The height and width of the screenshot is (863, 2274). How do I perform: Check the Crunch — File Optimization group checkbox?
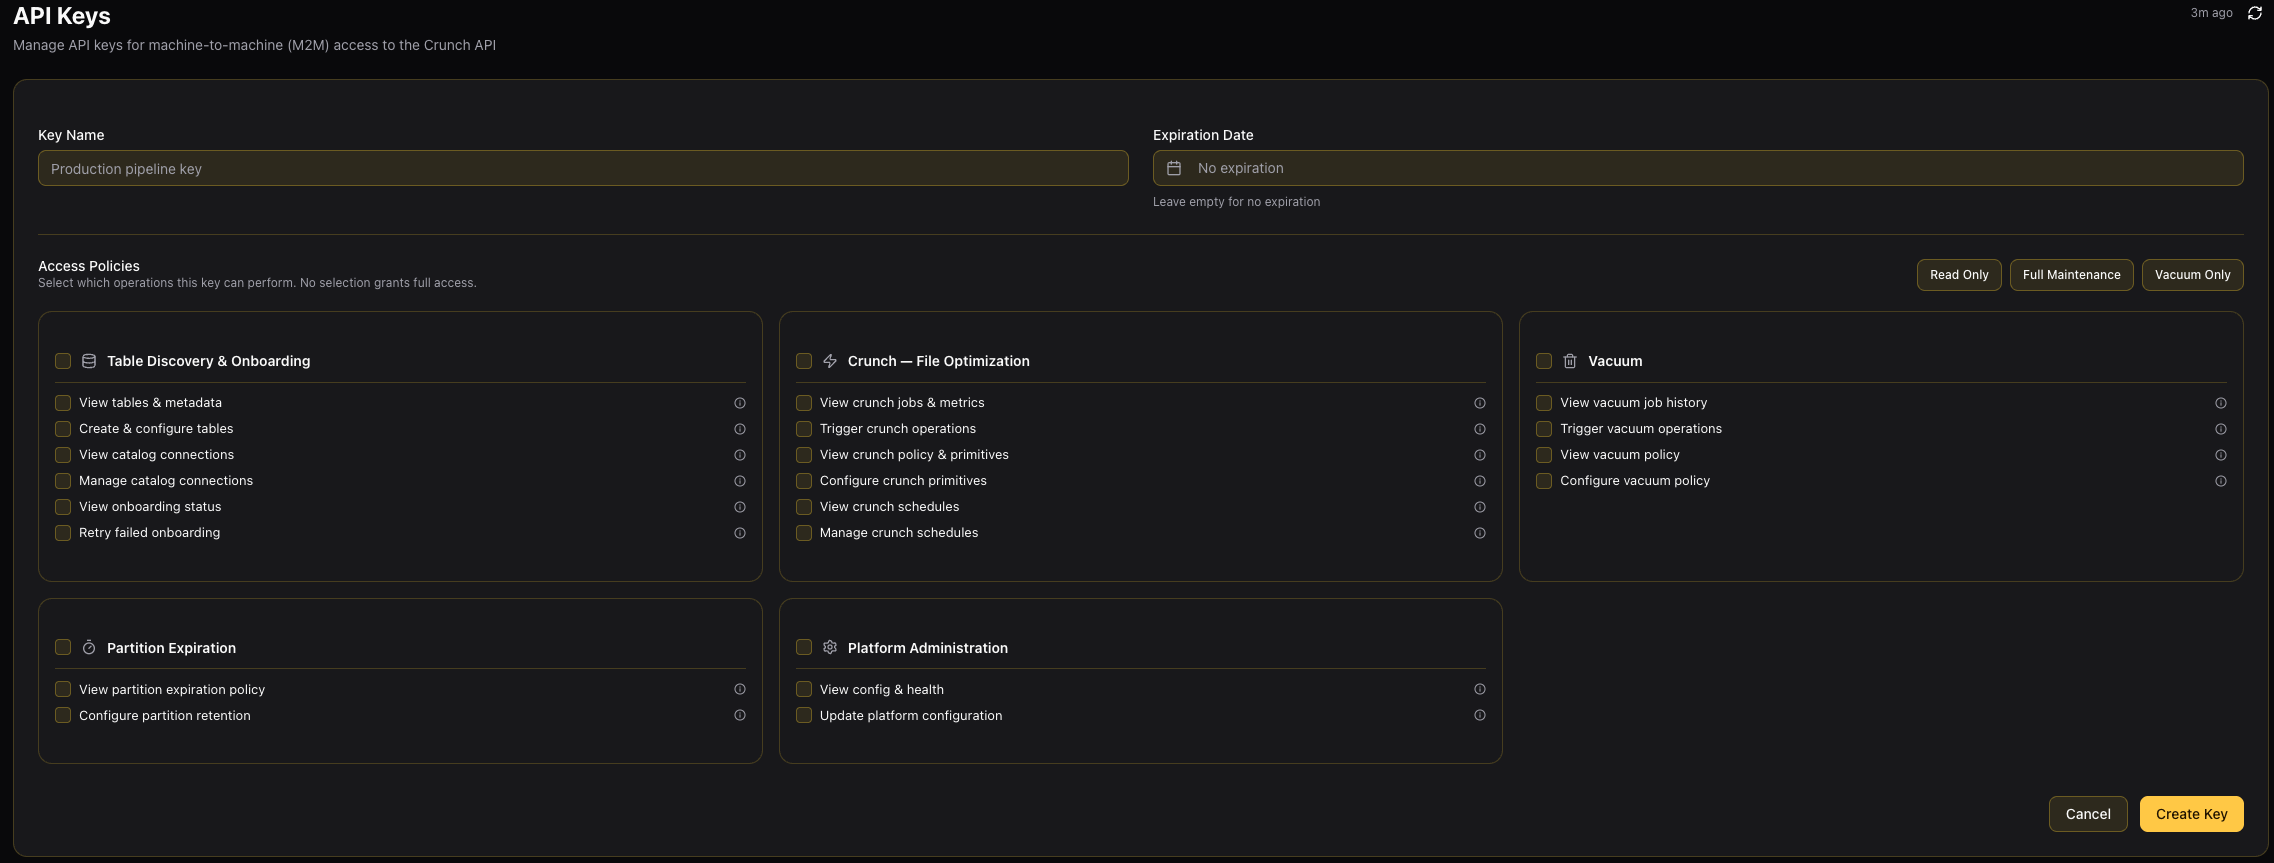point(804,361)
